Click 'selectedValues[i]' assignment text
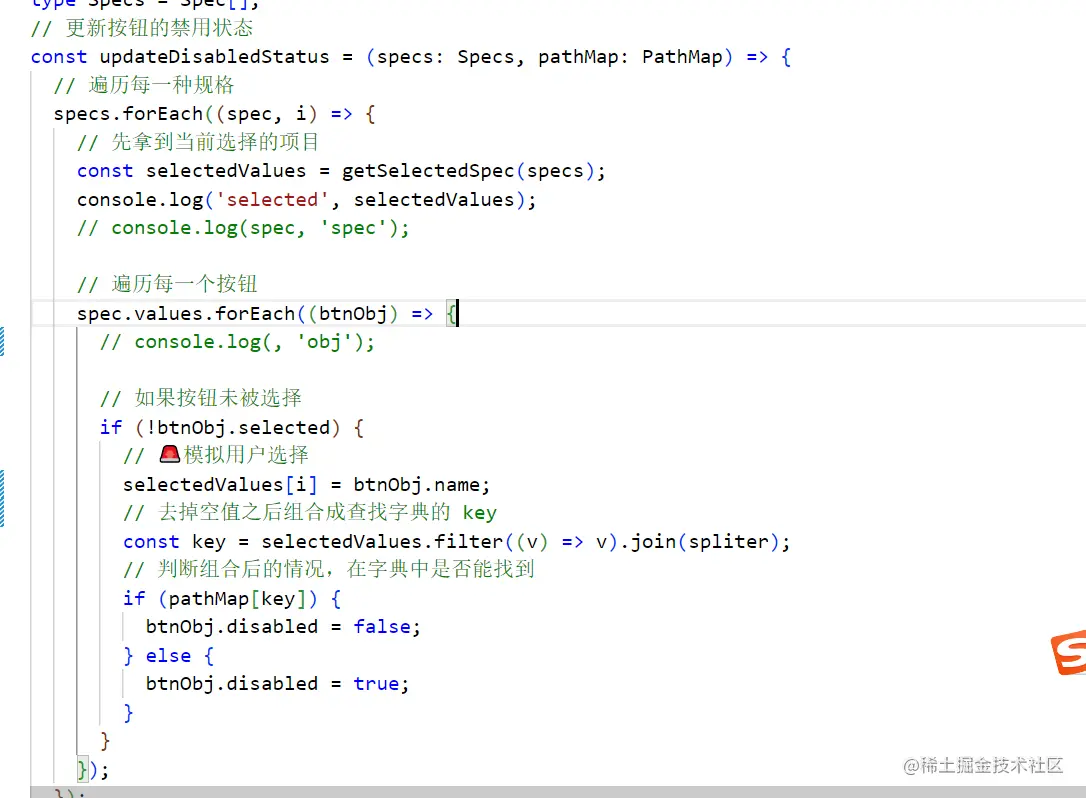The image size is (1086, 798). (x=220, y=485)
